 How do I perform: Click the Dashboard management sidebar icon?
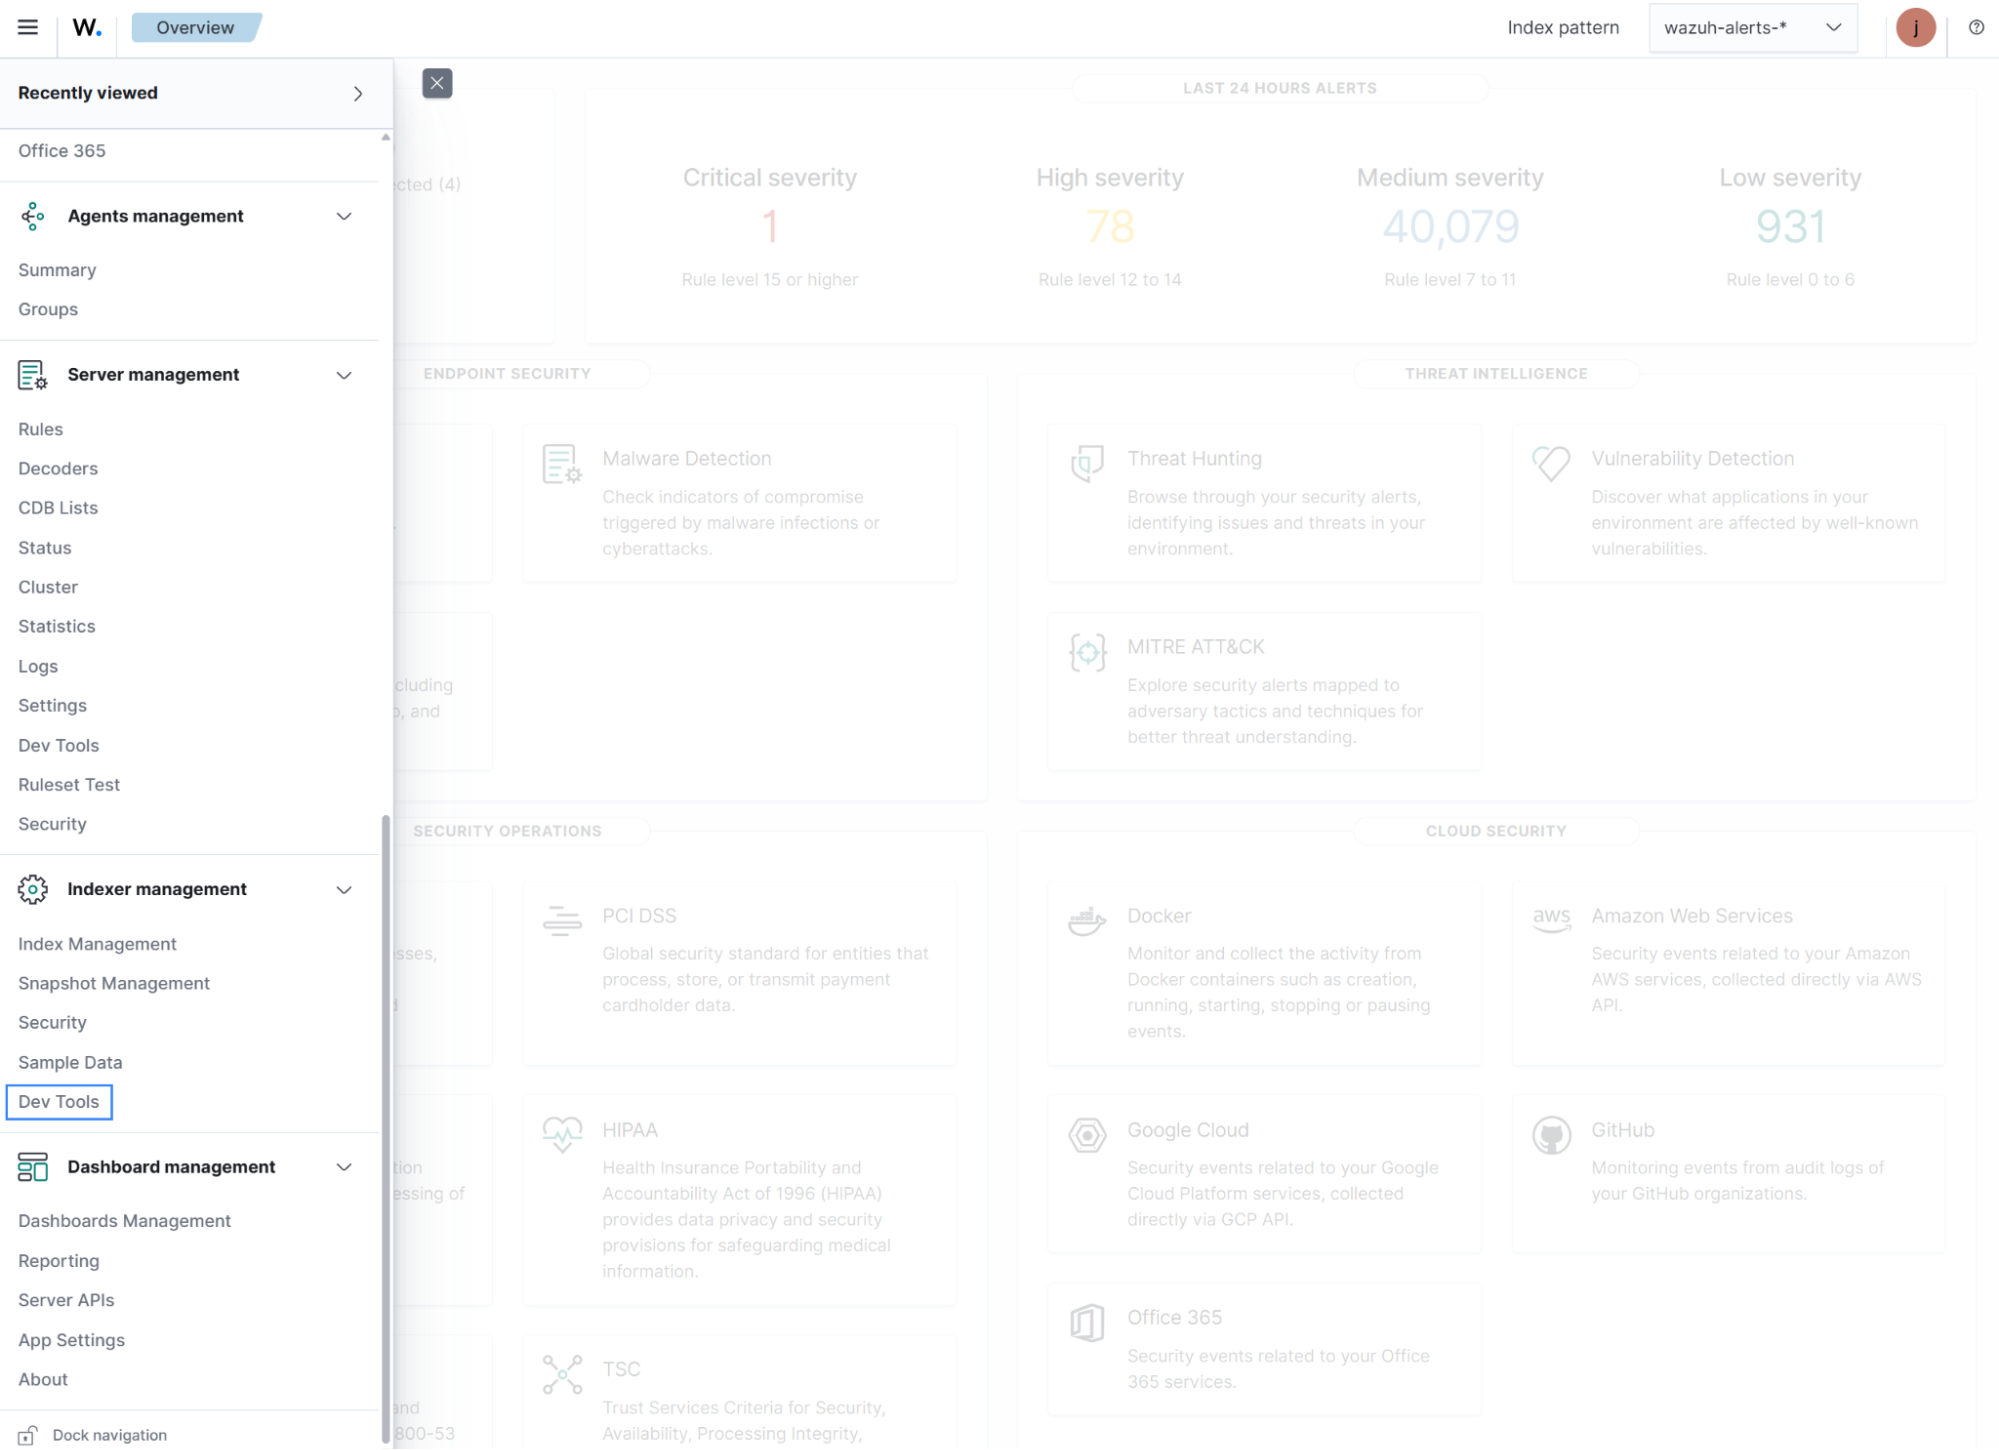click(x=33, y=1167)
